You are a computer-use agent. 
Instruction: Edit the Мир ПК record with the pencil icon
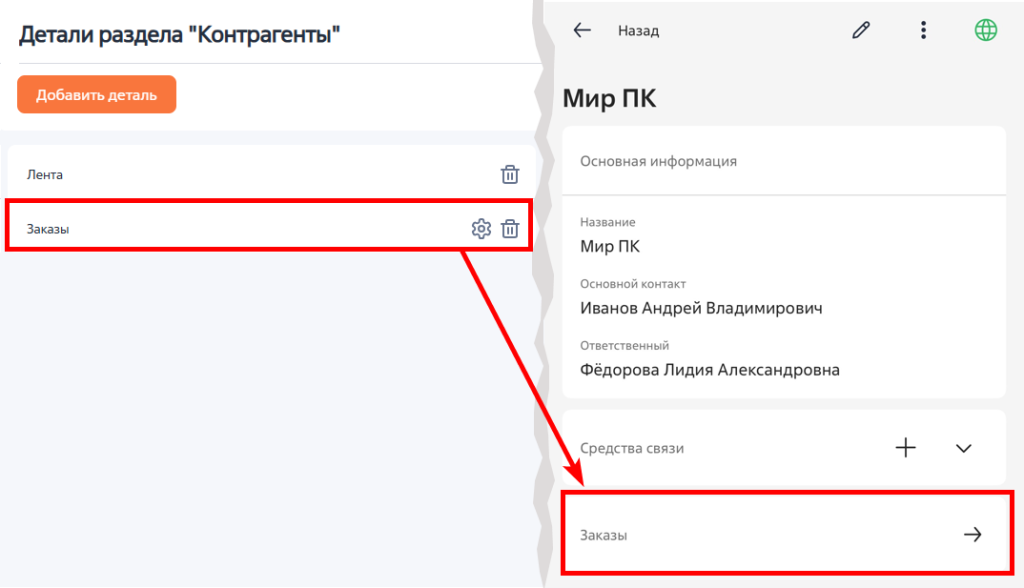(861, 30)
